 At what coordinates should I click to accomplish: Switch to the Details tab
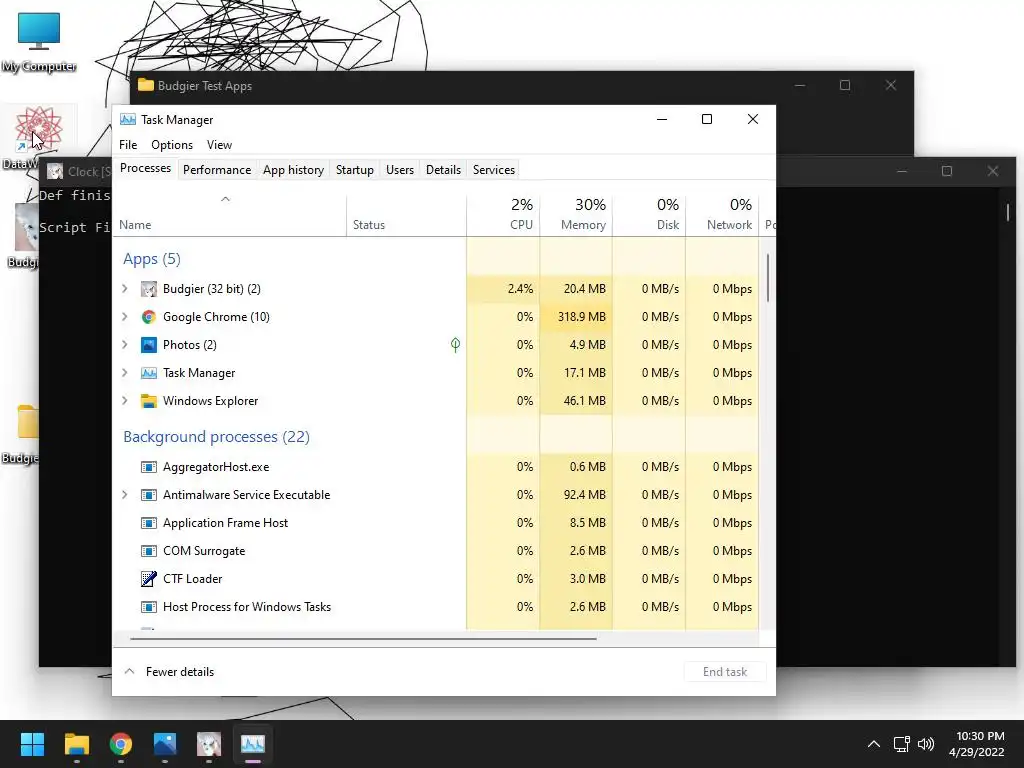point(443,170)
